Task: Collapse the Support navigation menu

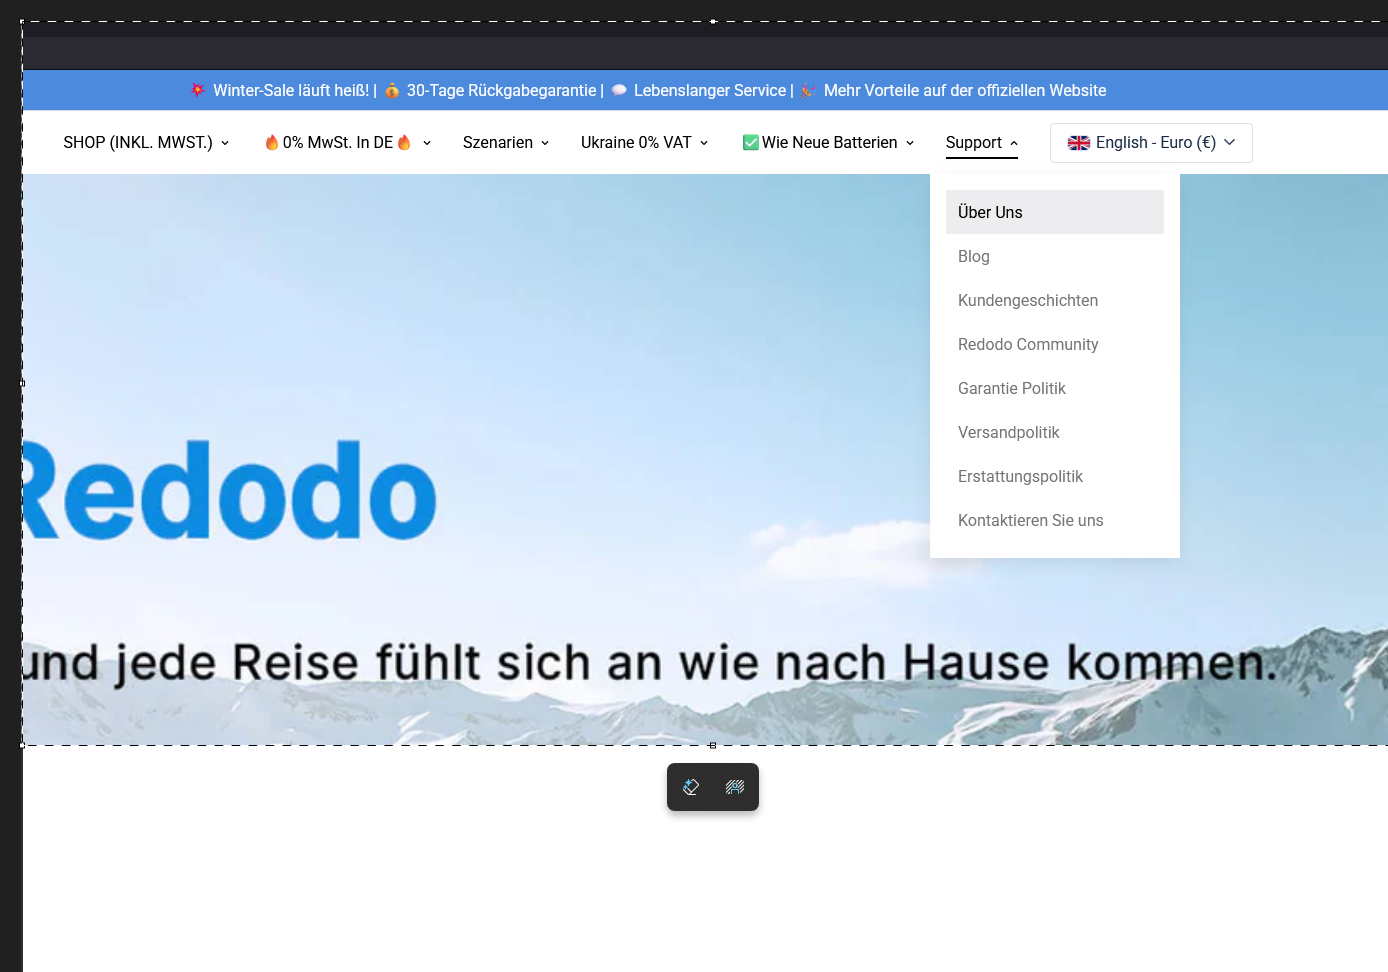Action: pyautogui.click(x=982, y=142)
